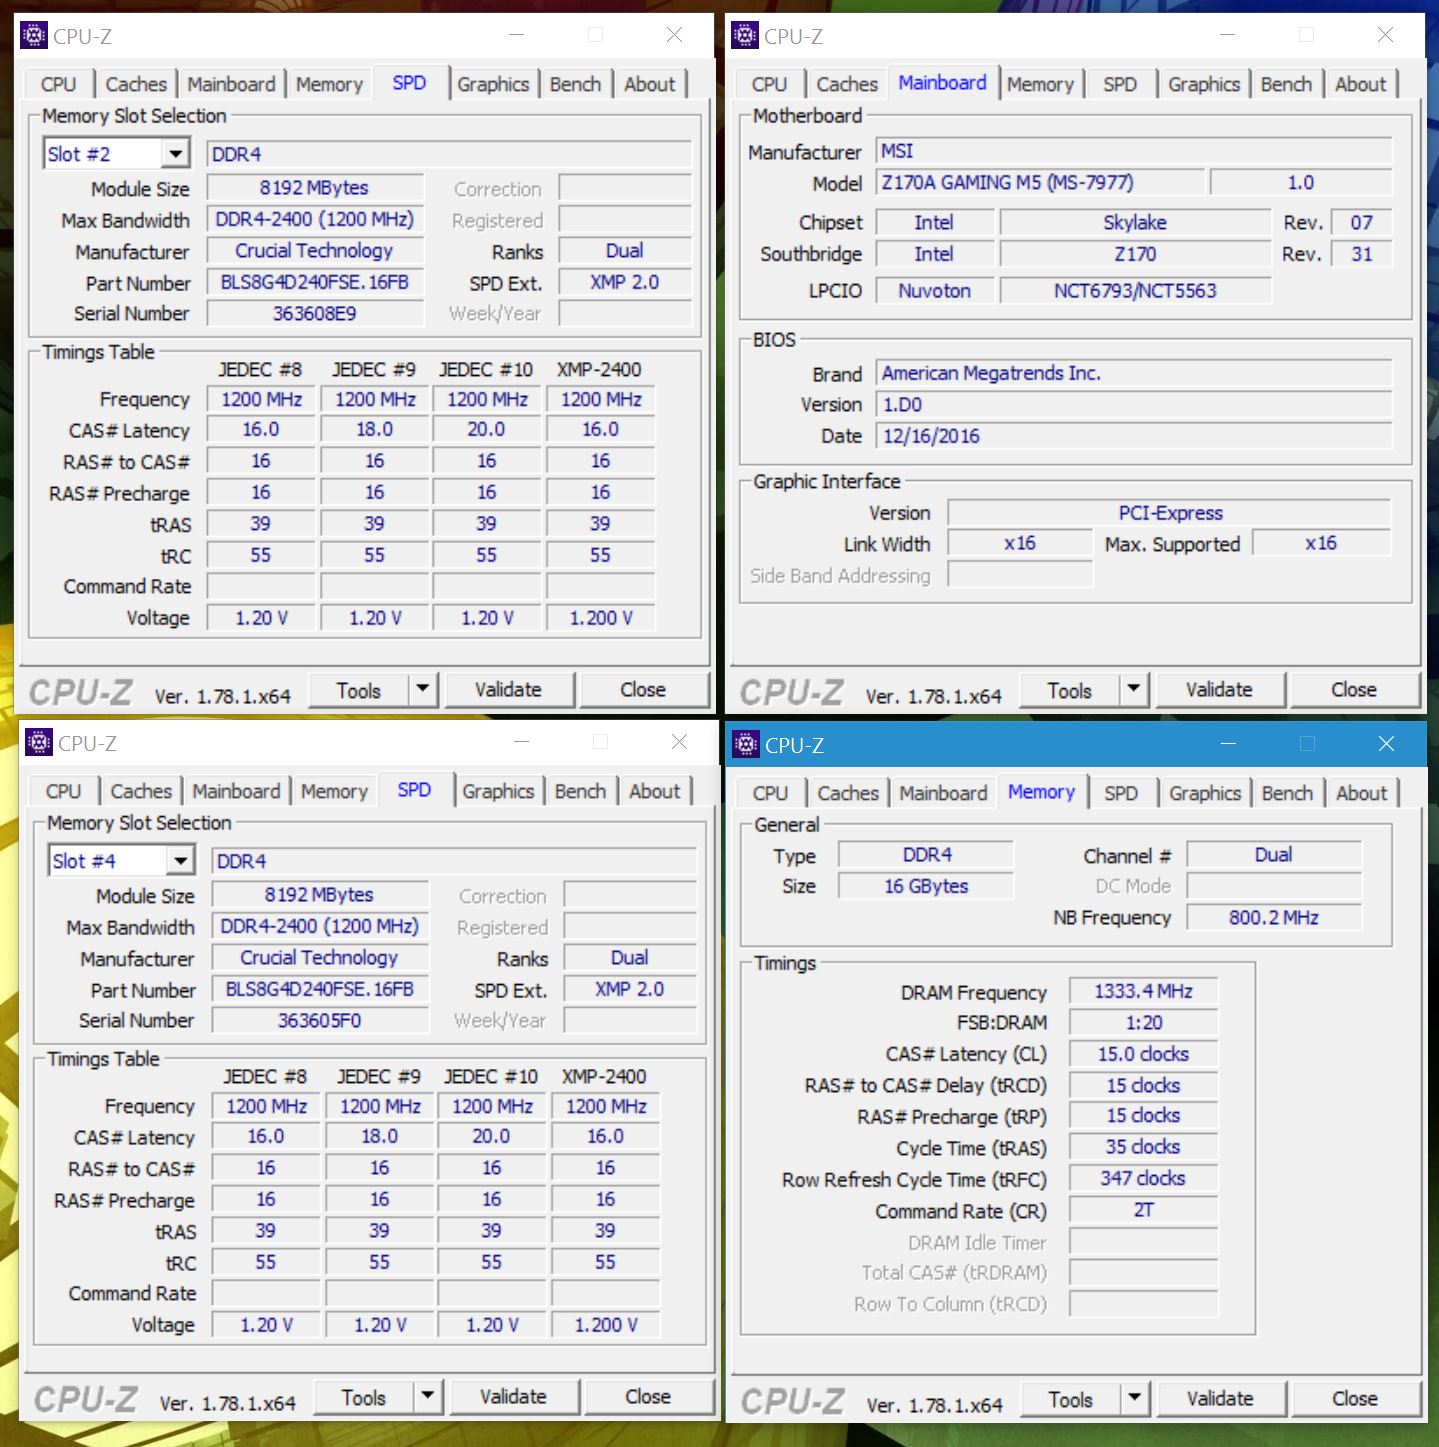Click Validate in the Slot #2 window
The height and width of the screenshot is (1447, 1439).
(509, 690)
